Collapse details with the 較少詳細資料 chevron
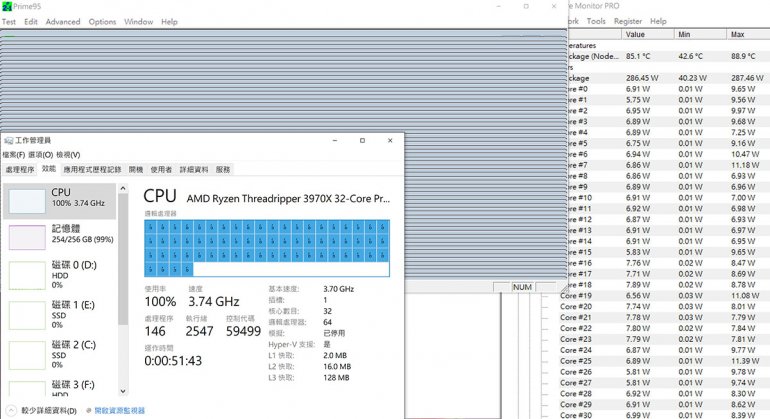This screenshot has height=419, width=770. click(11, 410)
